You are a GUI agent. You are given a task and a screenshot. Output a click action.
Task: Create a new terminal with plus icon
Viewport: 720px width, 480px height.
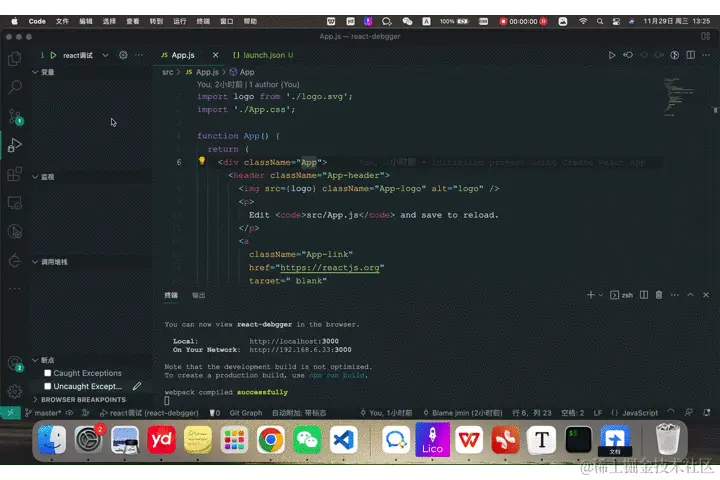[x=591, y=295]
